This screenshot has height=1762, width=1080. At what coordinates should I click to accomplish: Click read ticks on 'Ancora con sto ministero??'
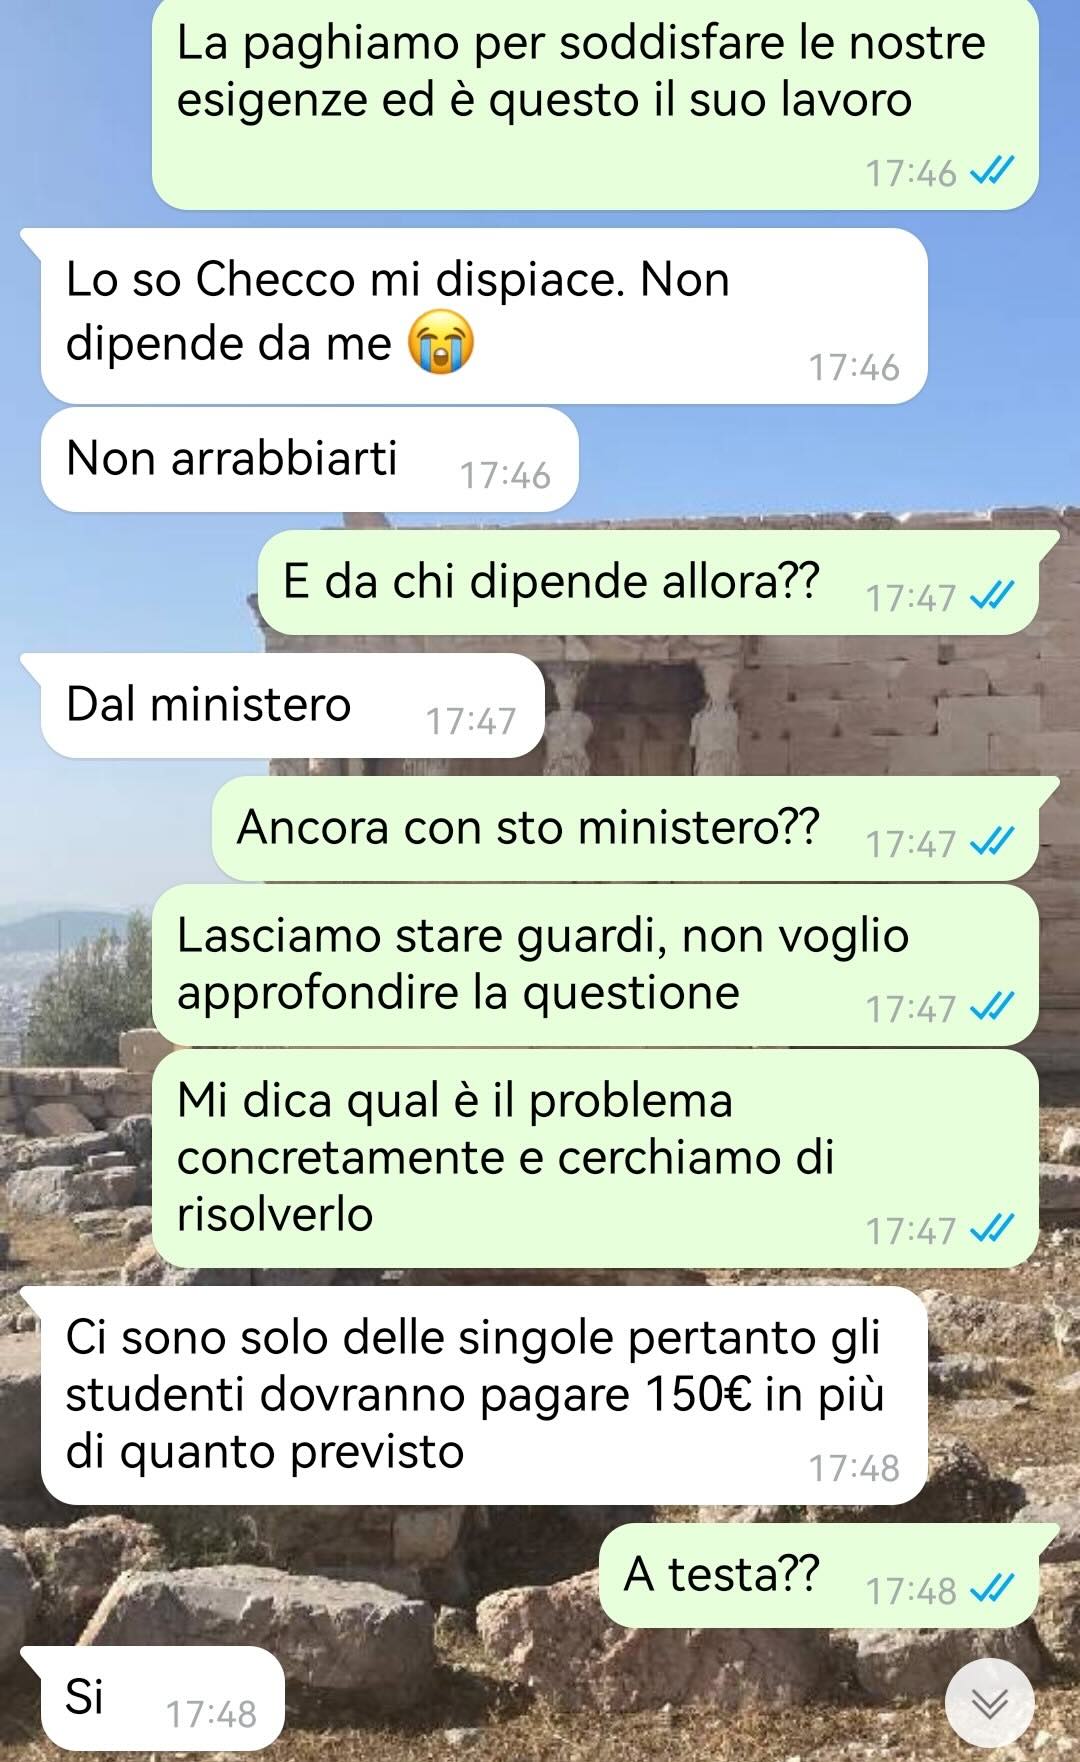[x=992, y=842]
